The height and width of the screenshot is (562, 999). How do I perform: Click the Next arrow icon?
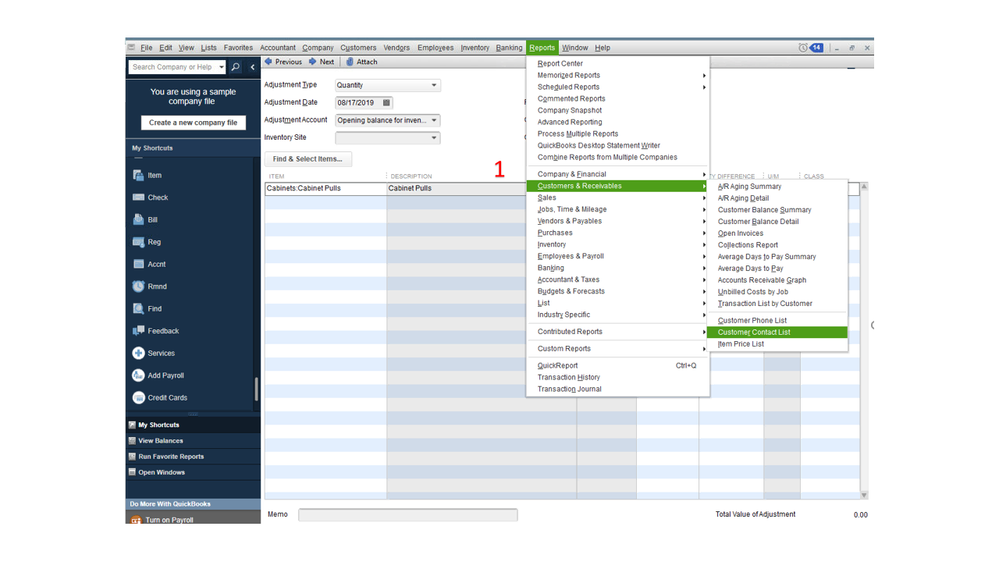[312, 62]
